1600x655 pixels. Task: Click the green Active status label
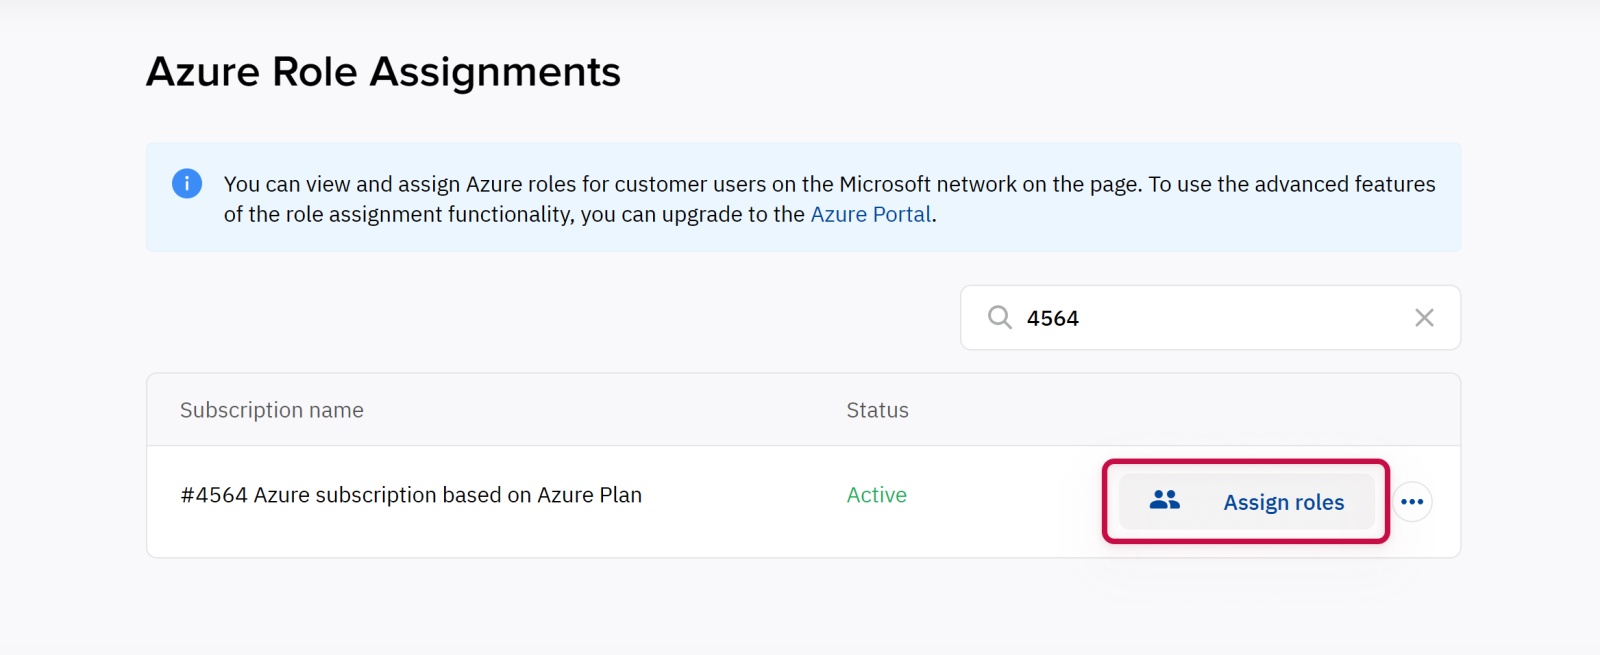tap(876, 495)
